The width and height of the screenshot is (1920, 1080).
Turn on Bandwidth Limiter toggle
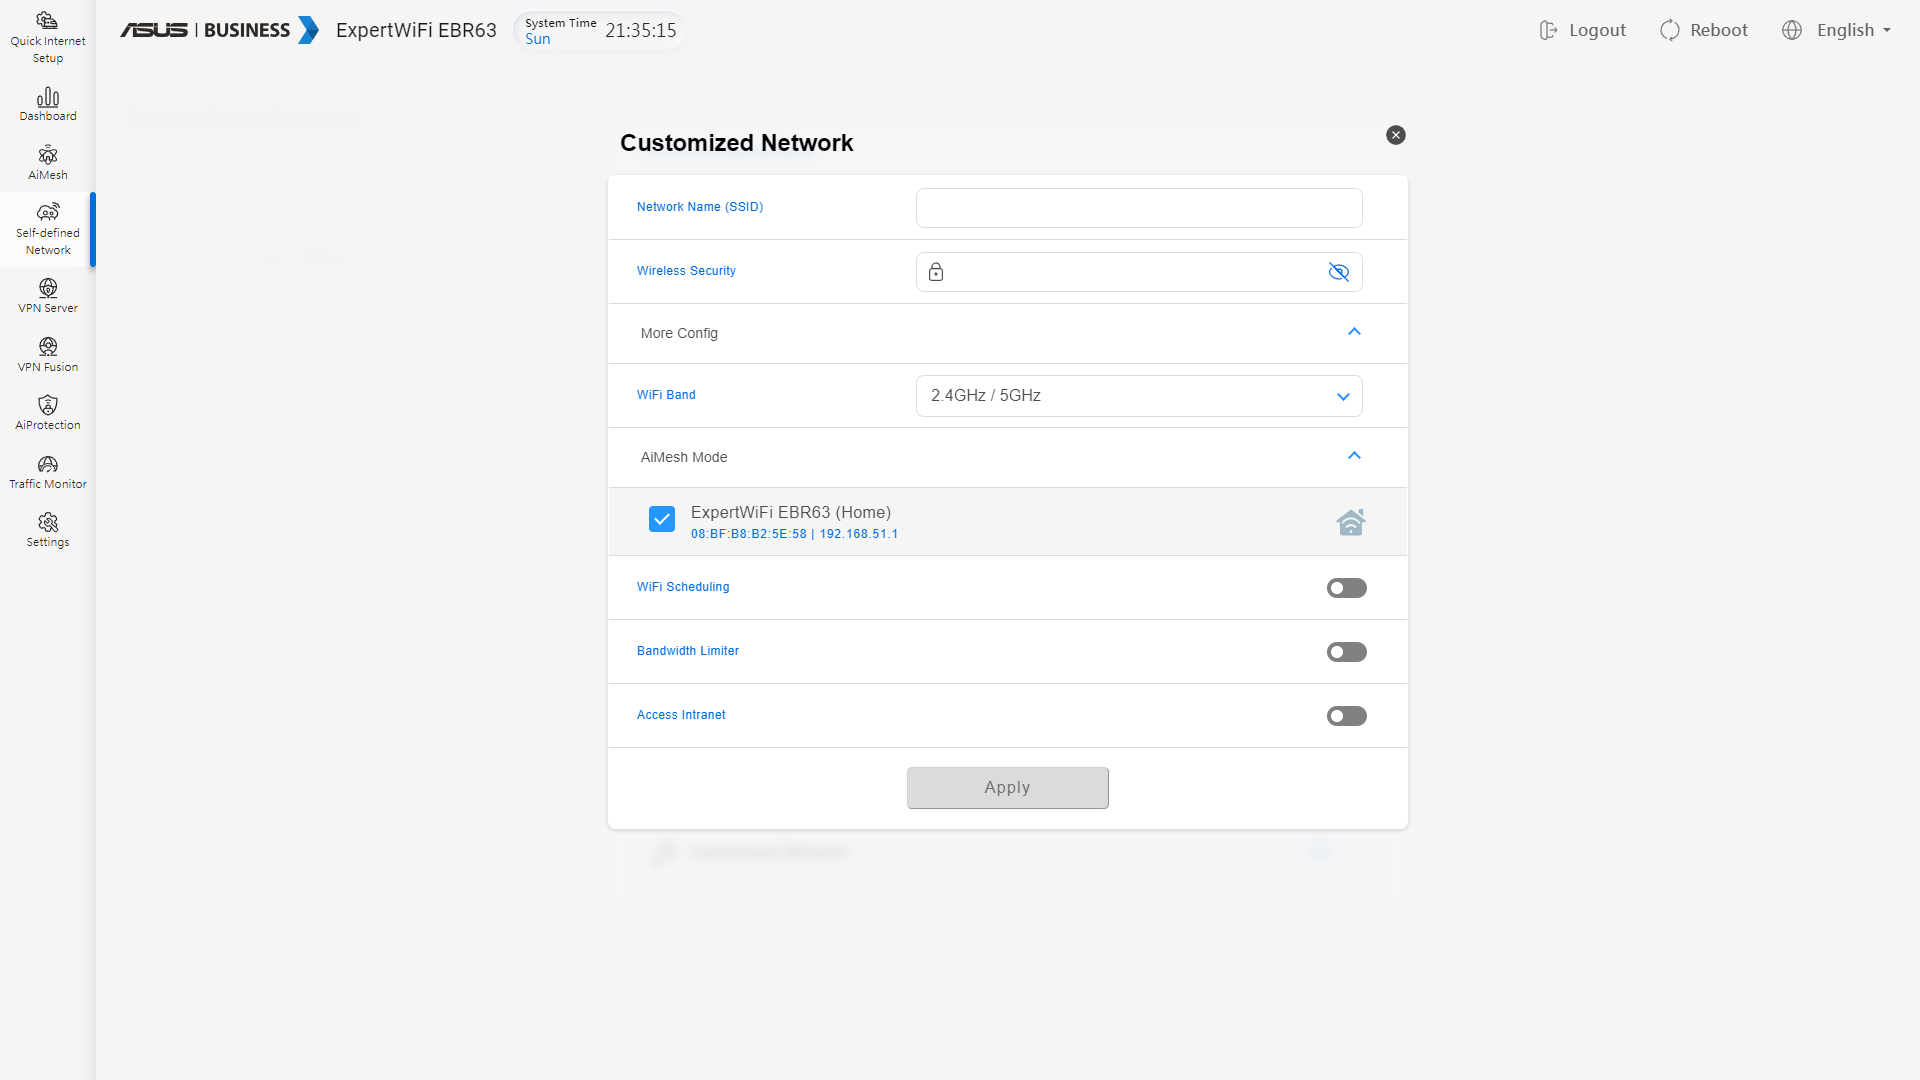pyautogui.click(x=1346, y=652)
